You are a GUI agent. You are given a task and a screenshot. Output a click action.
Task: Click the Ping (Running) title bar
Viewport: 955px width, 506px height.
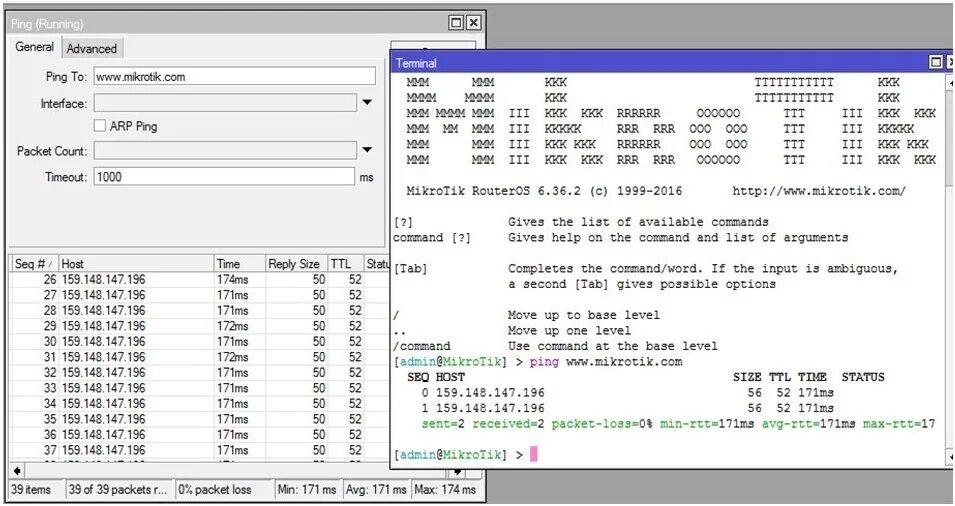click(228, 24)
